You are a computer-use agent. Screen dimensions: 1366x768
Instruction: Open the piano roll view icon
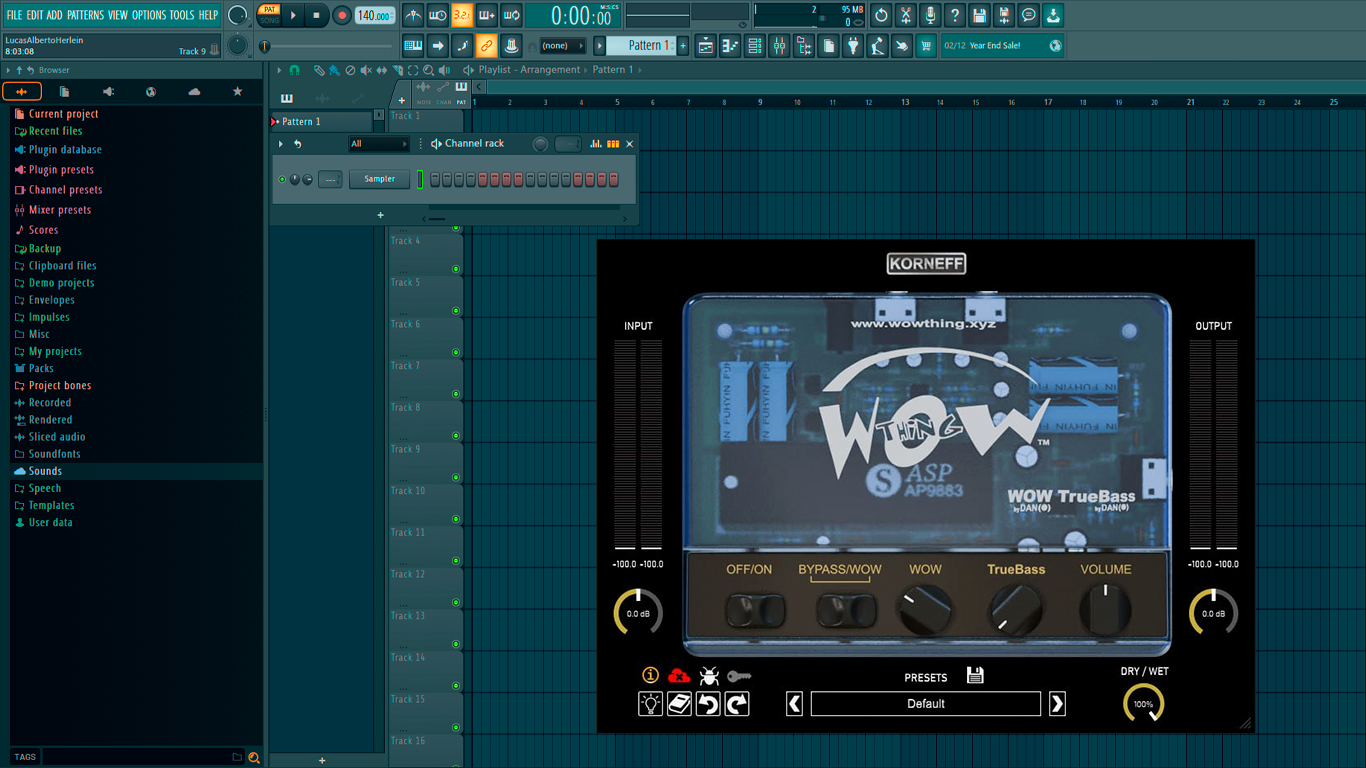click(730, 46)
